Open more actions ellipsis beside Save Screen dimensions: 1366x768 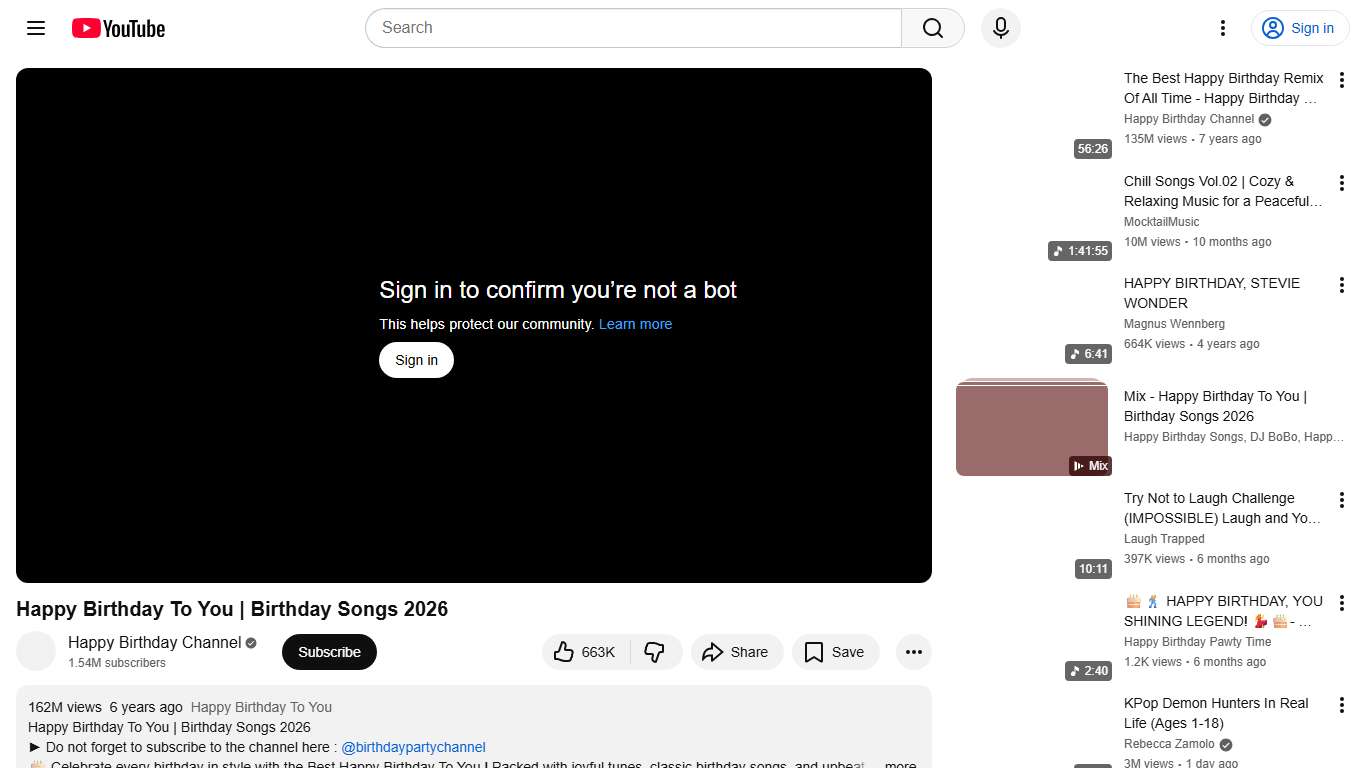[x=913, y=652]
